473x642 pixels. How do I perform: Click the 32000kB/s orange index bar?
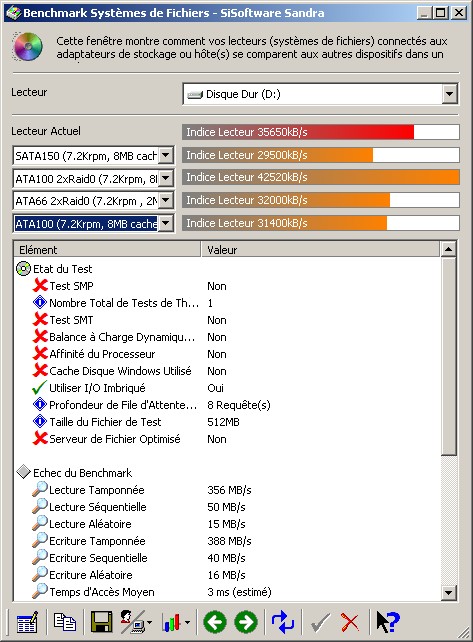[320, 200]
